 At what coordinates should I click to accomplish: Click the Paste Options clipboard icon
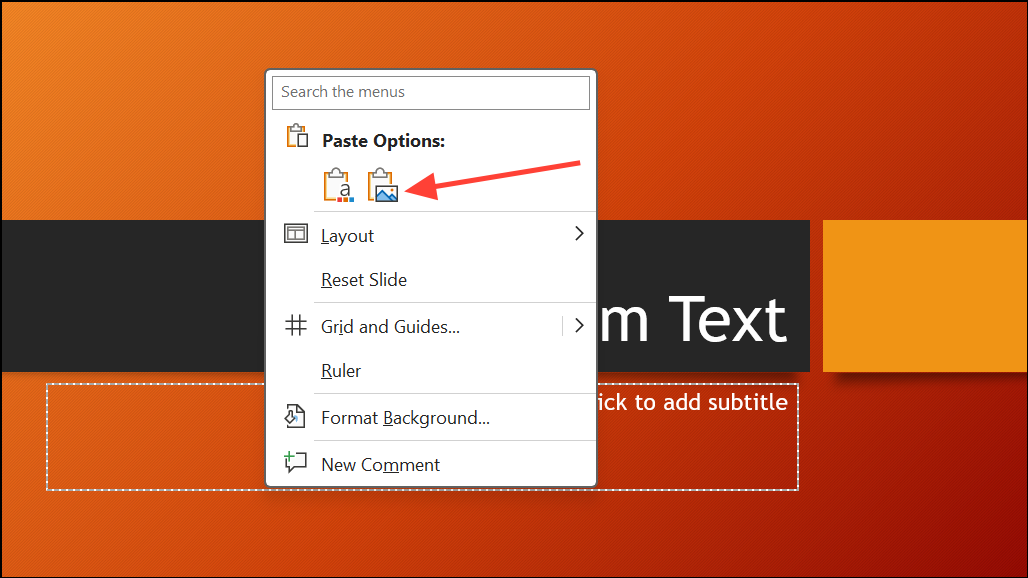point(296,136)
